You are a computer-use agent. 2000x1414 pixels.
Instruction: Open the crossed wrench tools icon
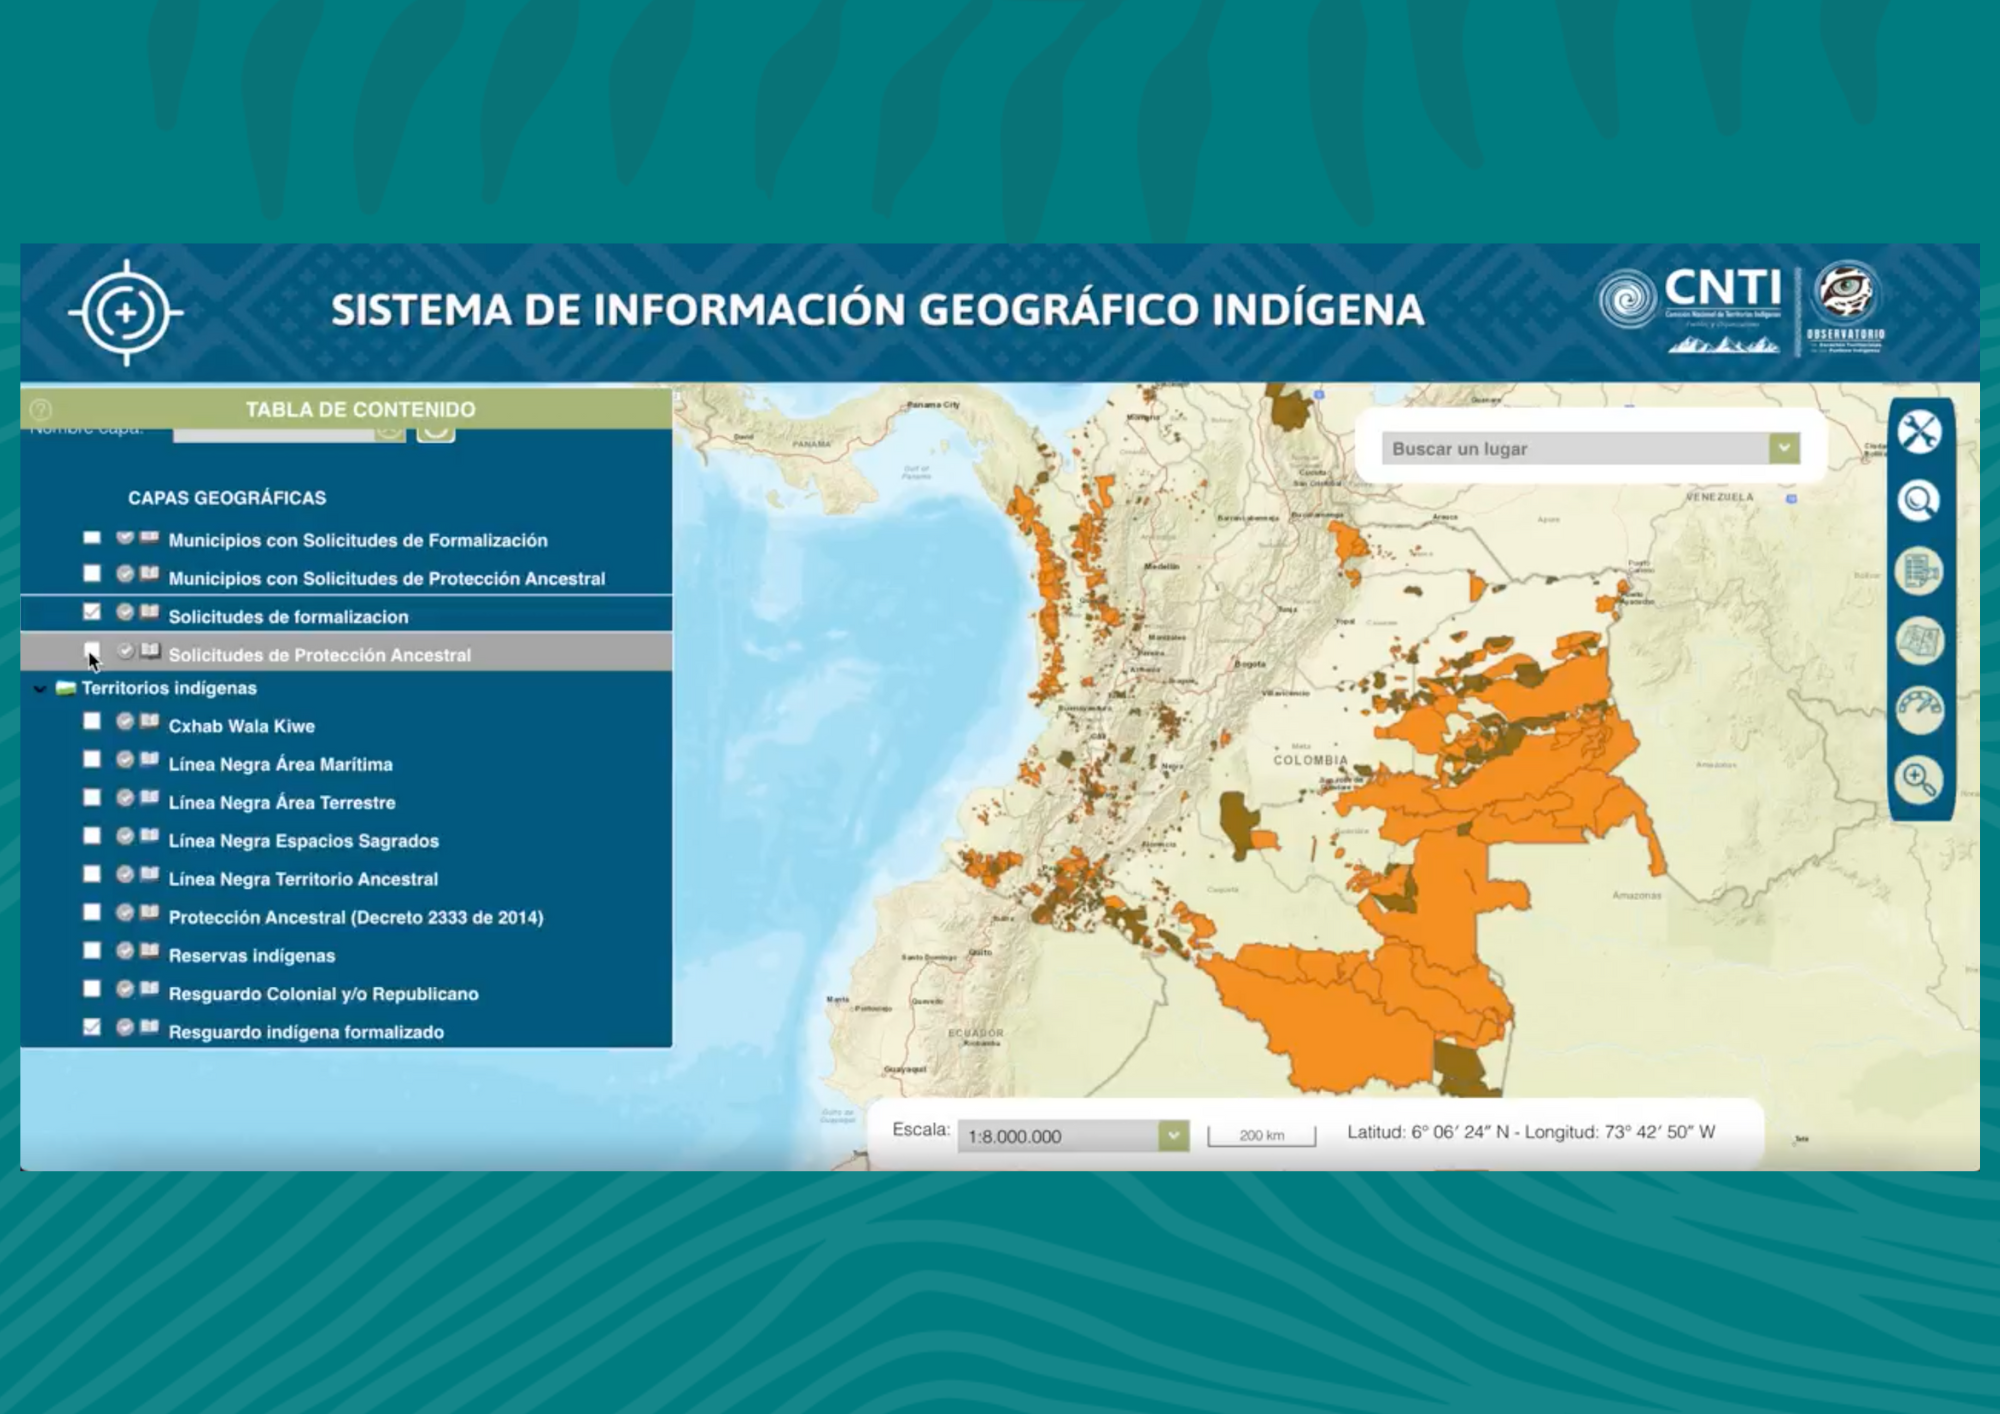click(1919, 433)
